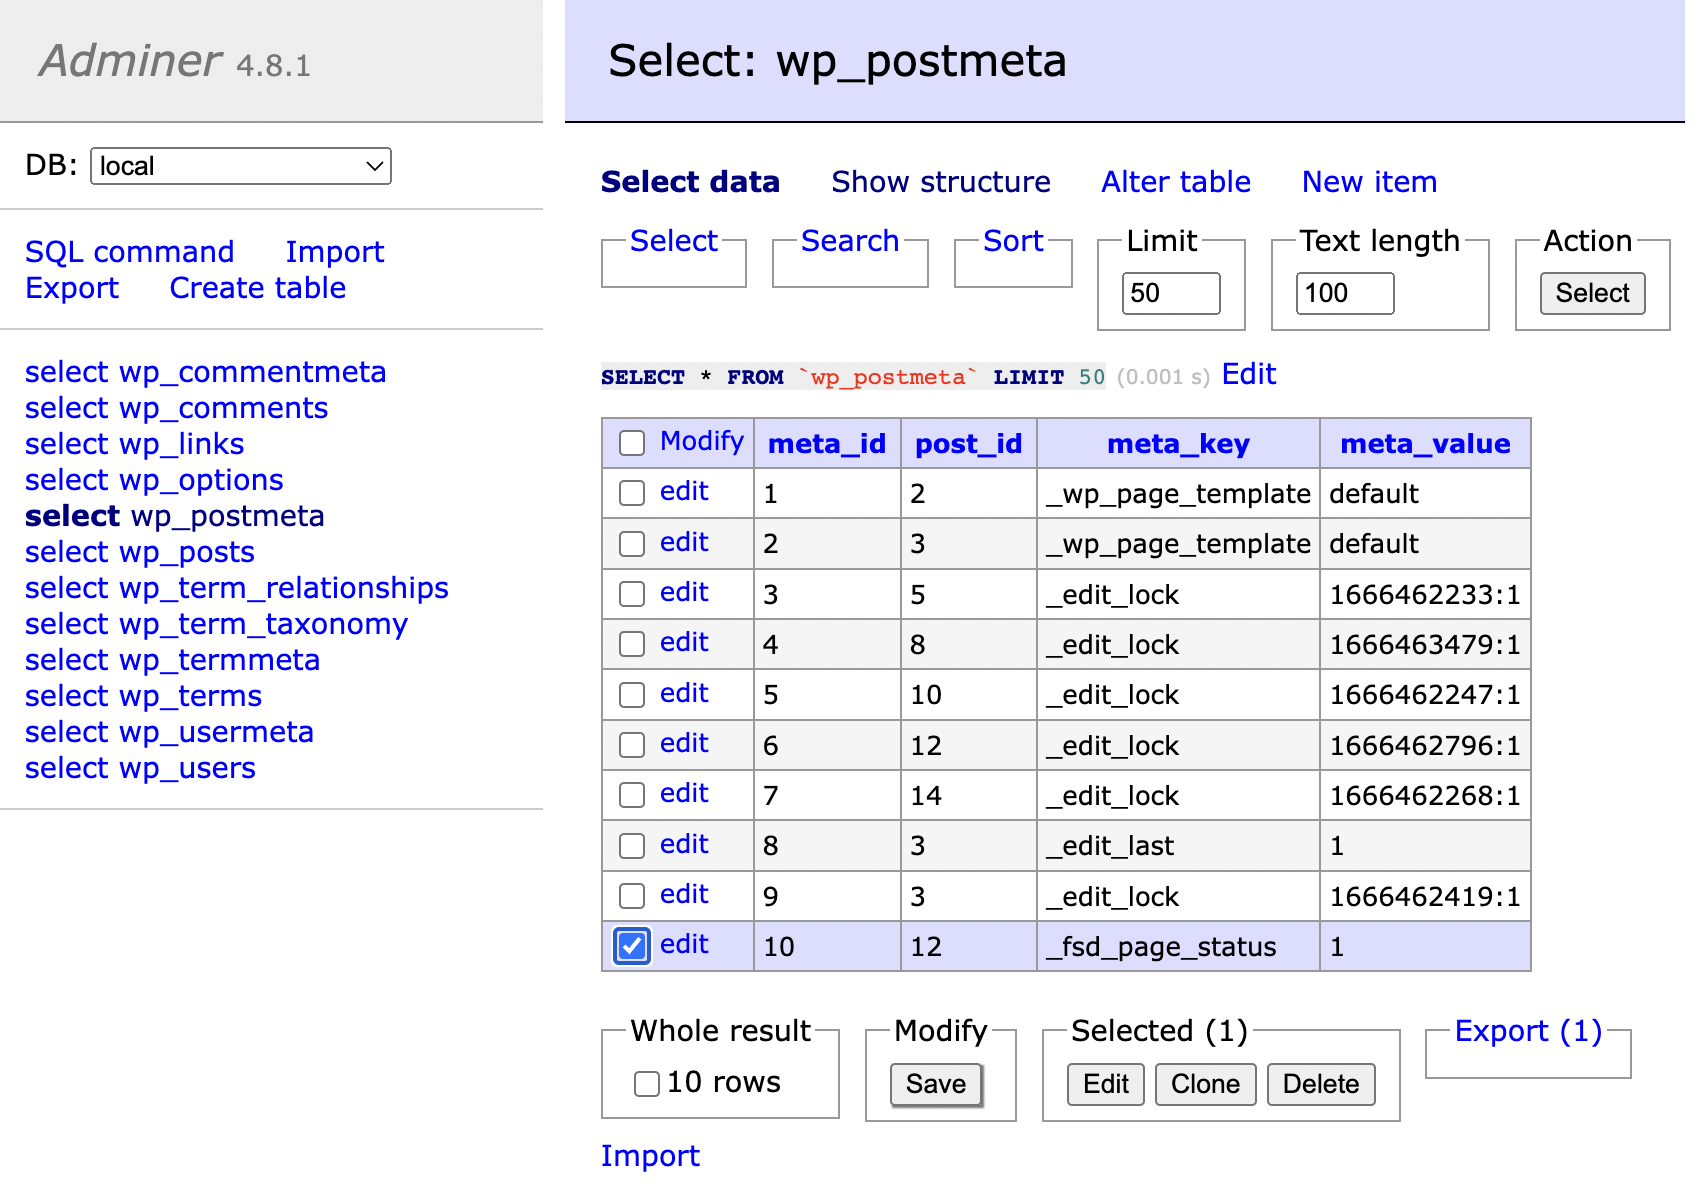Click the Clone button
The height and width of the screenshot is (1200, 1706).
(1204, 1084)
